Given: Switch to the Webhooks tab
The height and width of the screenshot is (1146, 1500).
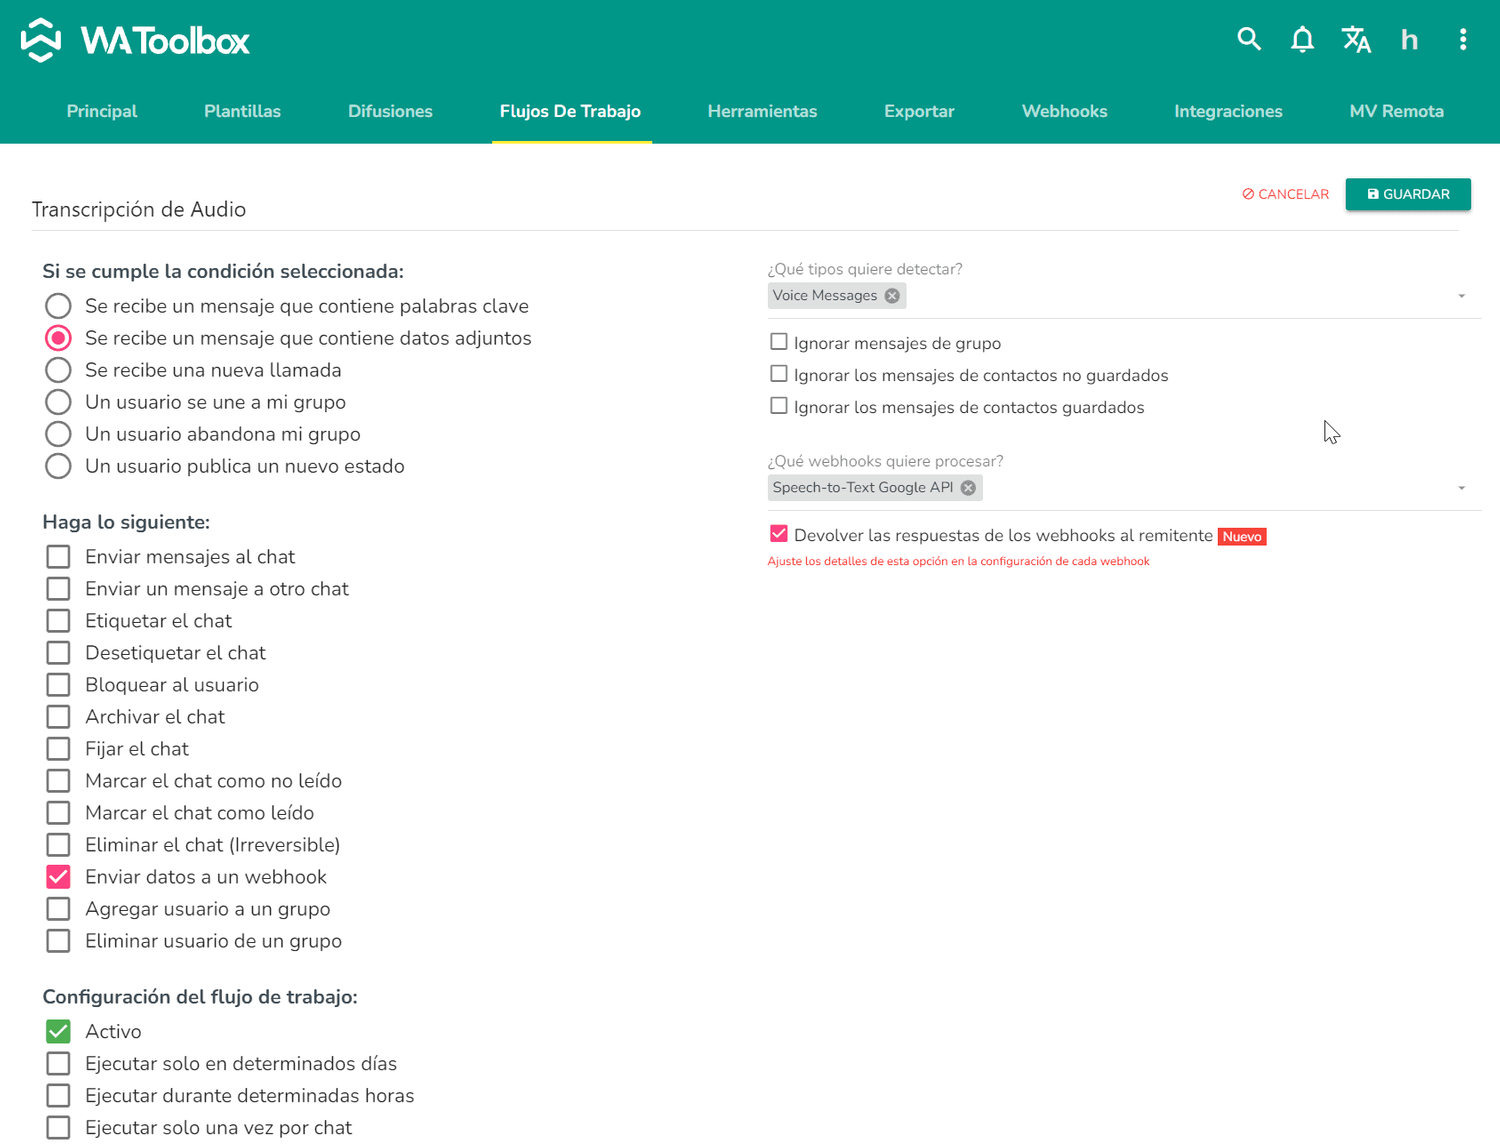Looking at the screenshot, I should pos(1064,111).
